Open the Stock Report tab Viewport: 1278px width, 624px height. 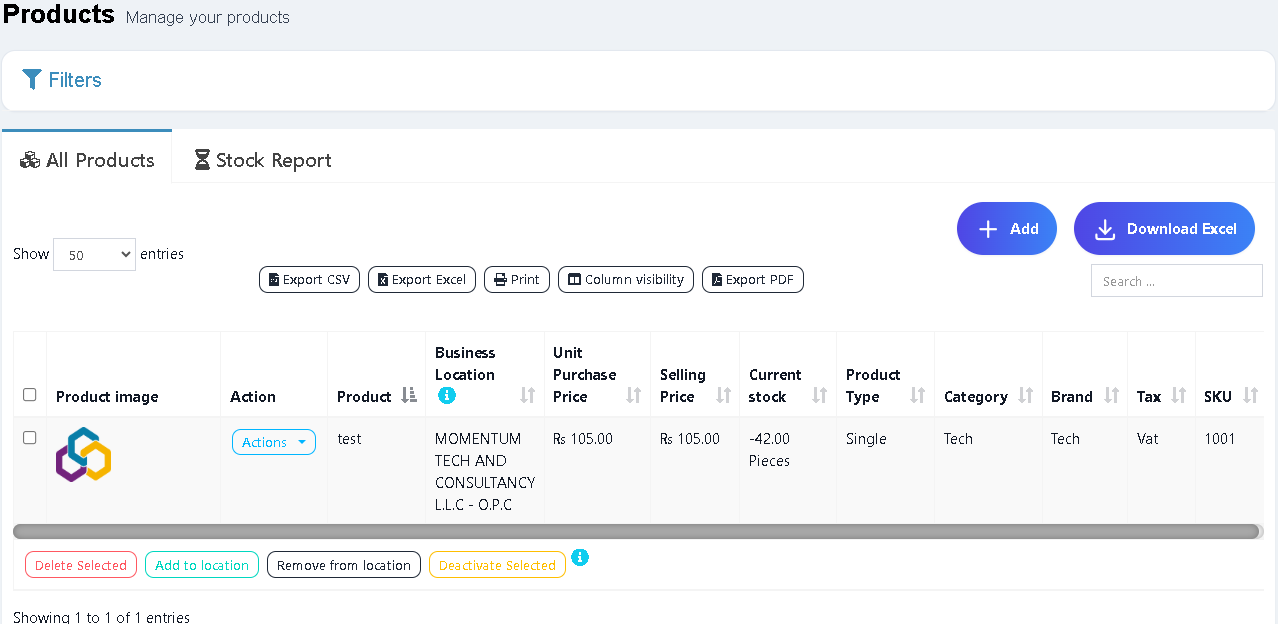[x=262, y=159]
